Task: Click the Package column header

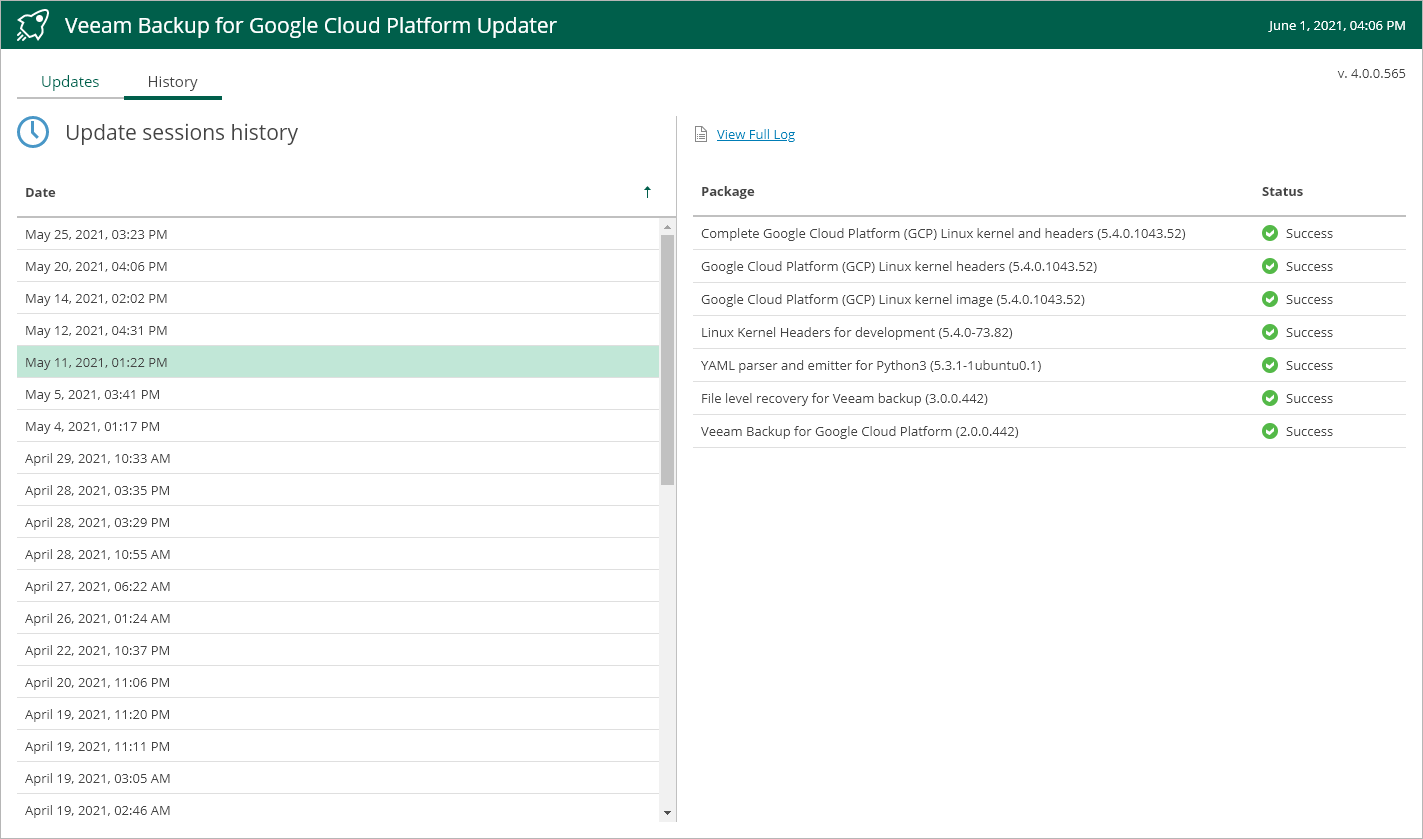Action: 727,191
